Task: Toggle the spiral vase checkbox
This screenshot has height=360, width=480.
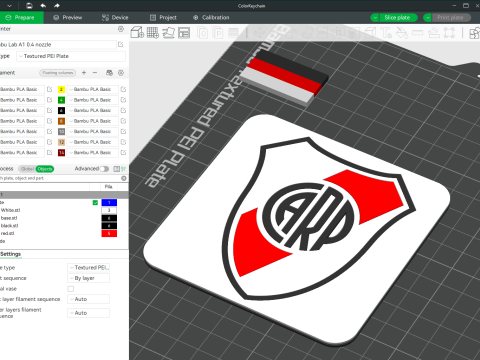Action: click(71, 289)
